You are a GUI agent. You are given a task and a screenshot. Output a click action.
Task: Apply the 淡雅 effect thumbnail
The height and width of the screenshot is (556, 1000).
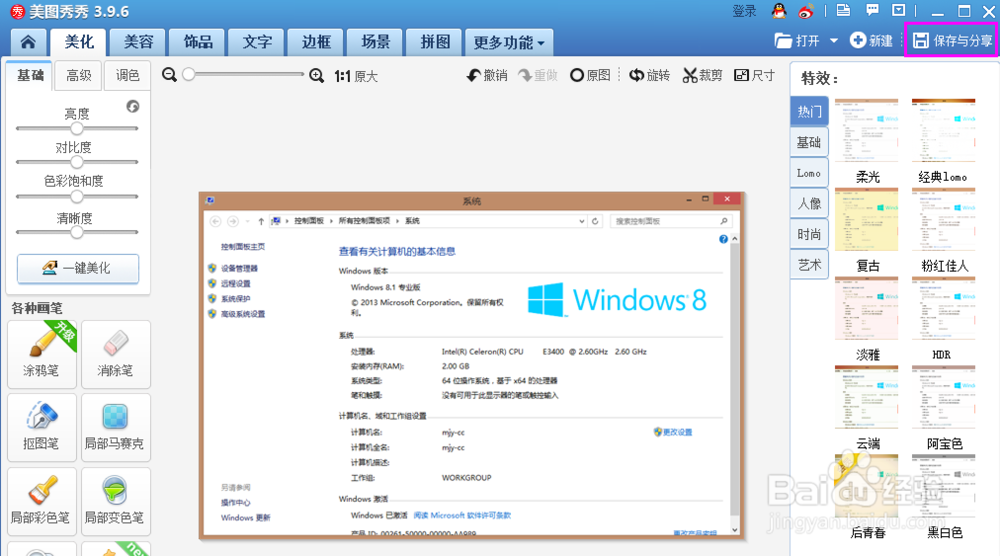pos(866,308)
